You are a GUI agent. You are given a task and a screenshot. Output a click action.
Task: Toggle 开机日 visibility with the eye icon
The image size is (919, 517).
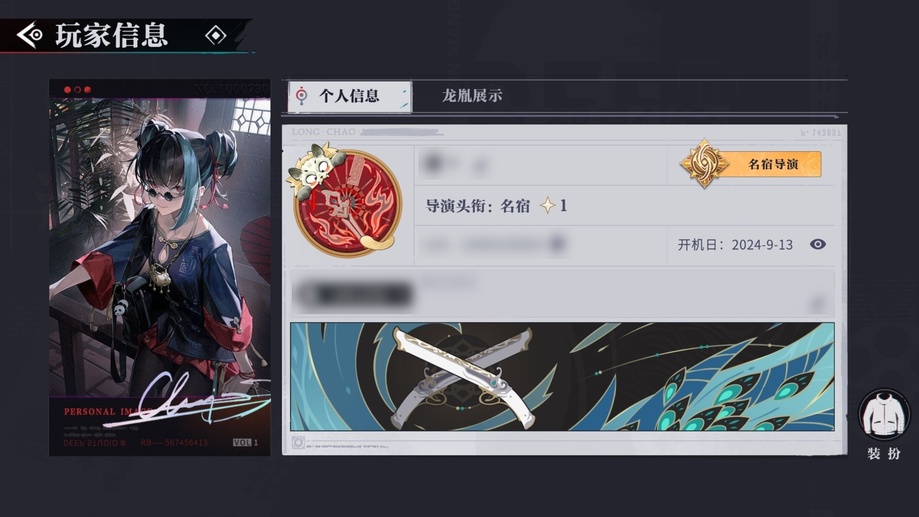pyautogui.click(x=818, y=244)
